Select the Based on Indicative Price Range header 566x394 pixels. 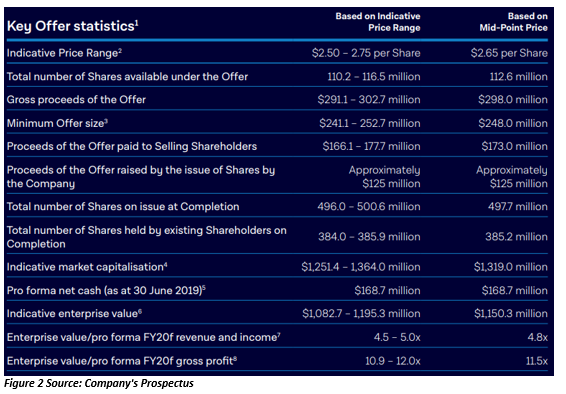378,22
